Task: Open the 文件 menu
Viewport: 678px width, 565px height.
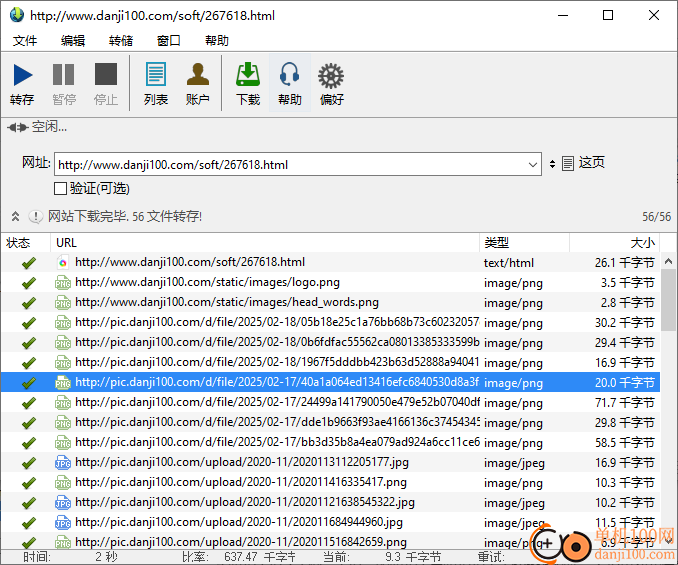Action: click(25, 41)
